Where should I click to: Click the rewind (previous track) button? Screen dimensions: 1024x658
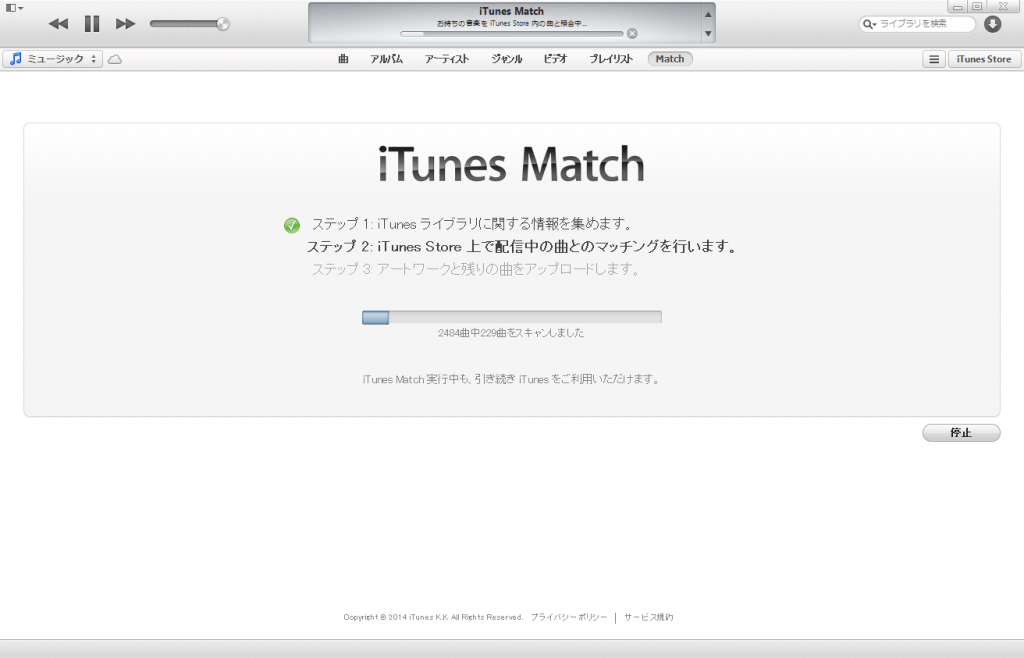pyautogui.click(x=58, y=24)
